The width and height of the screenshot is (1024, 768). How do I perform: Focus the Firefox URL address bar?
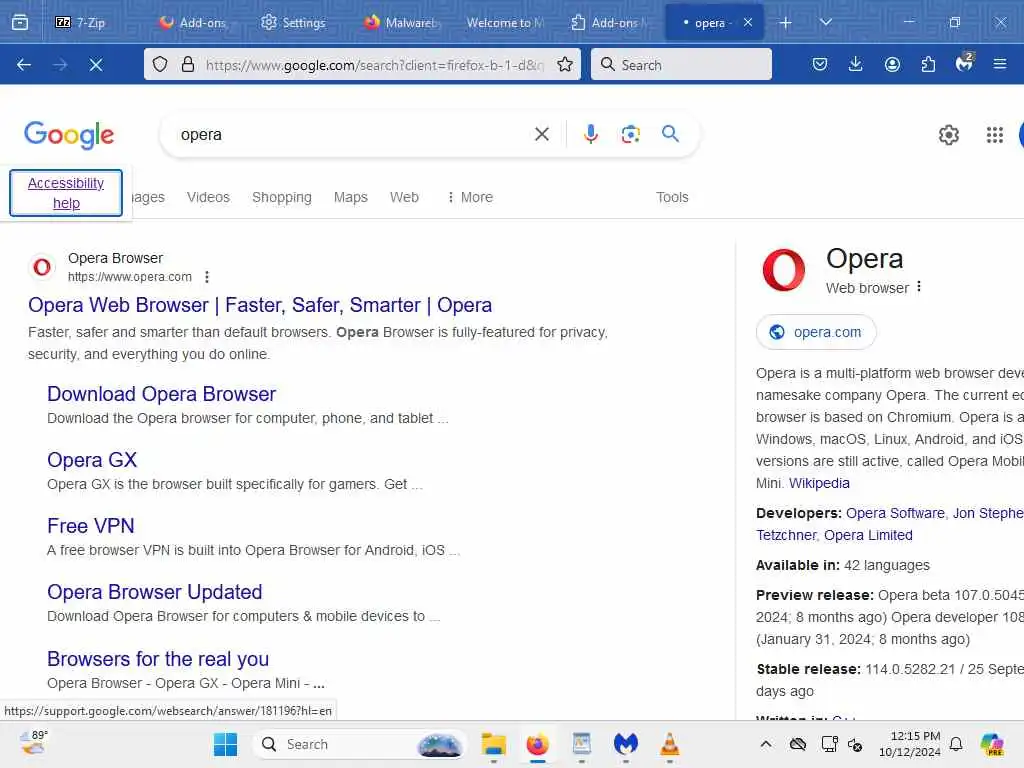click(374, 64)
